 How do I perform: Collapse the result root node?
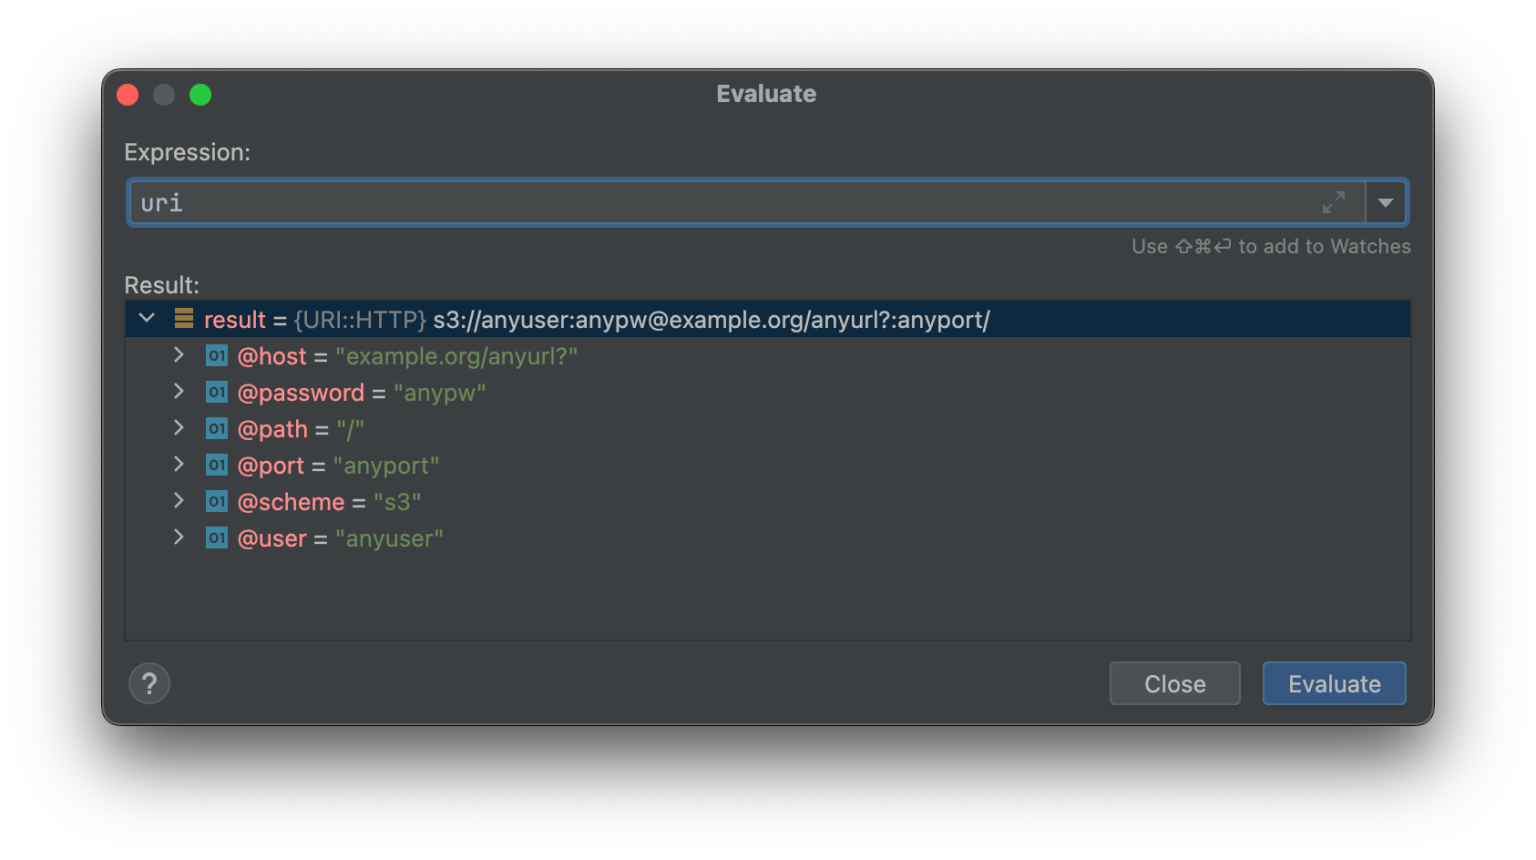pyautogui.click(x=147, y=319)
